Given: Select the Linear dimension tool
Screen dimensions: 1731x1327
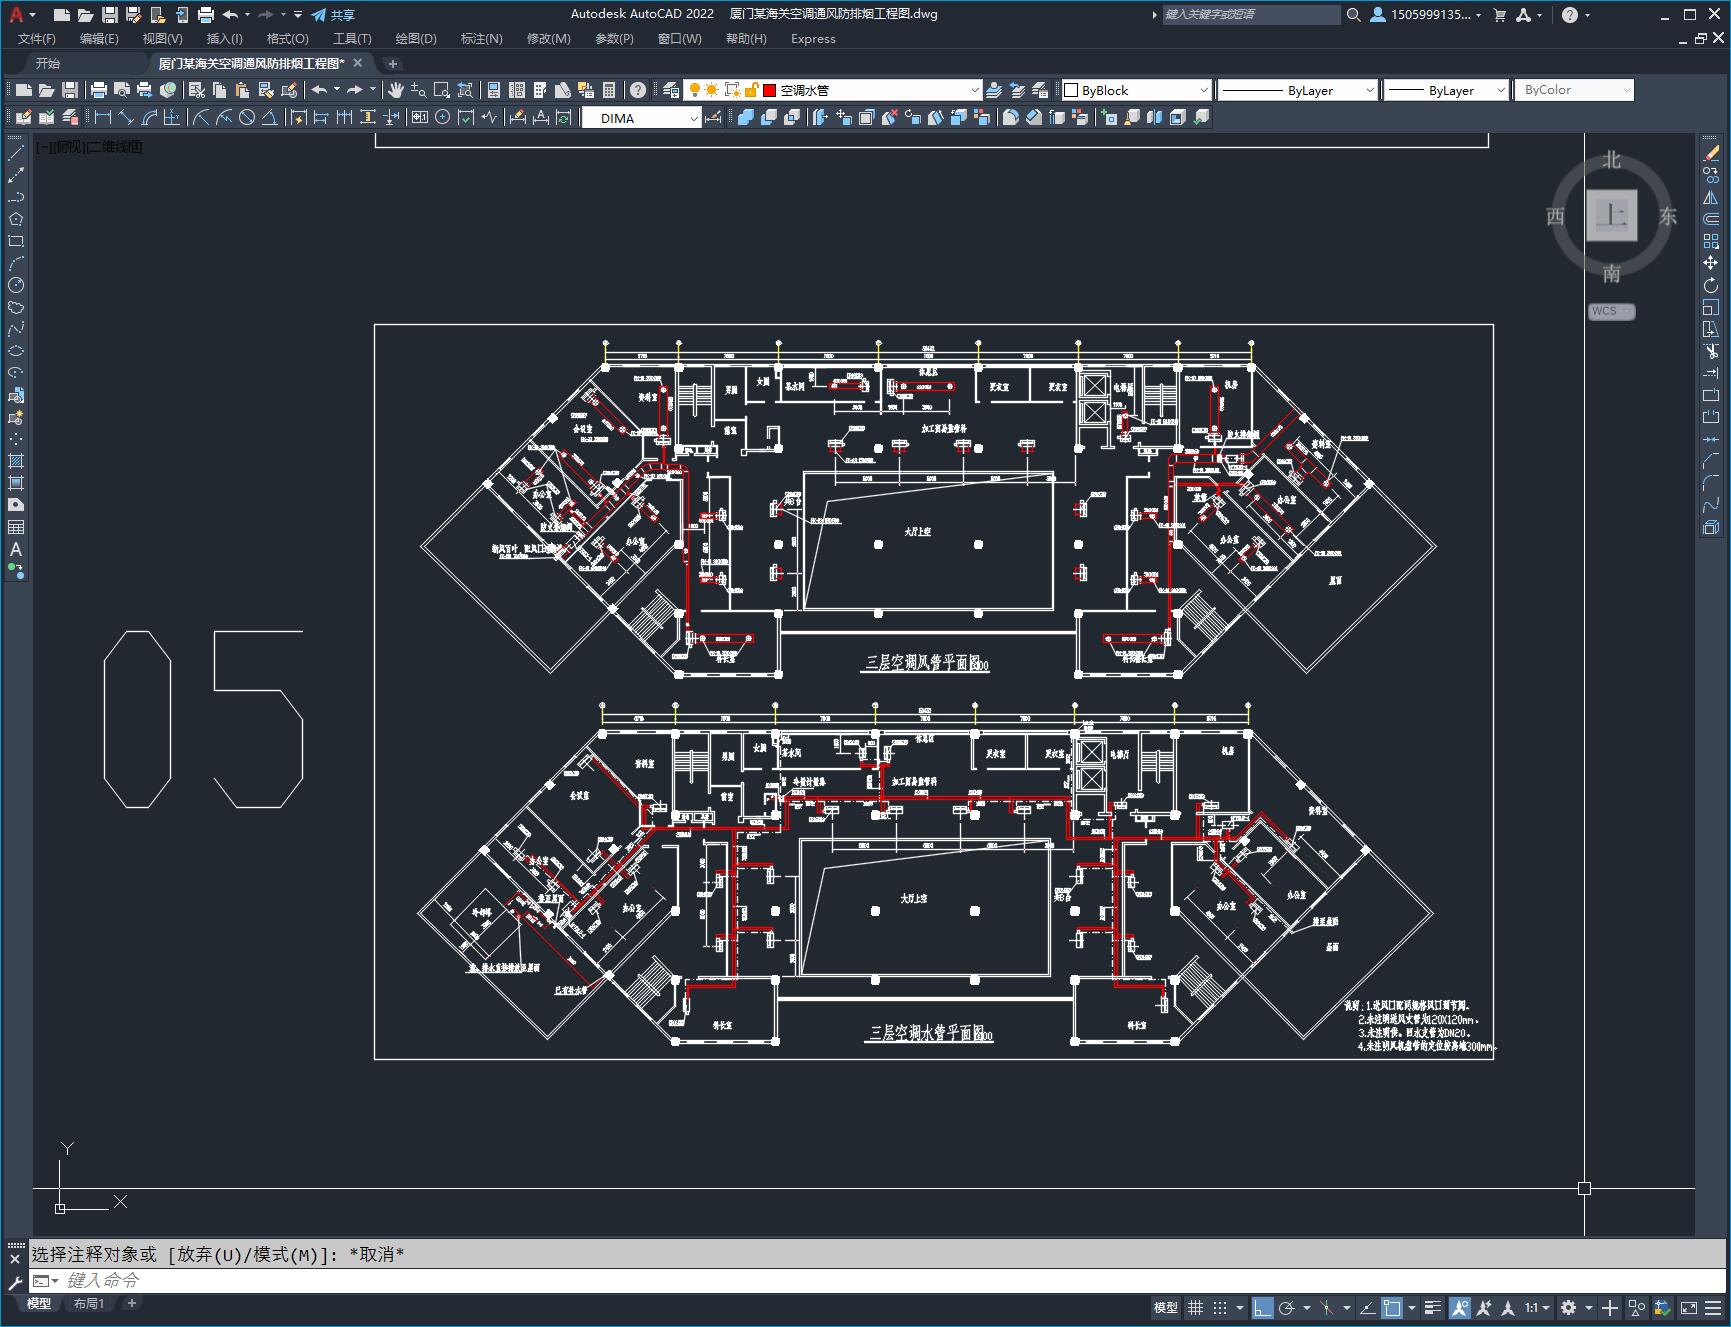Looking at the screenshot, I should coord(102,117).
